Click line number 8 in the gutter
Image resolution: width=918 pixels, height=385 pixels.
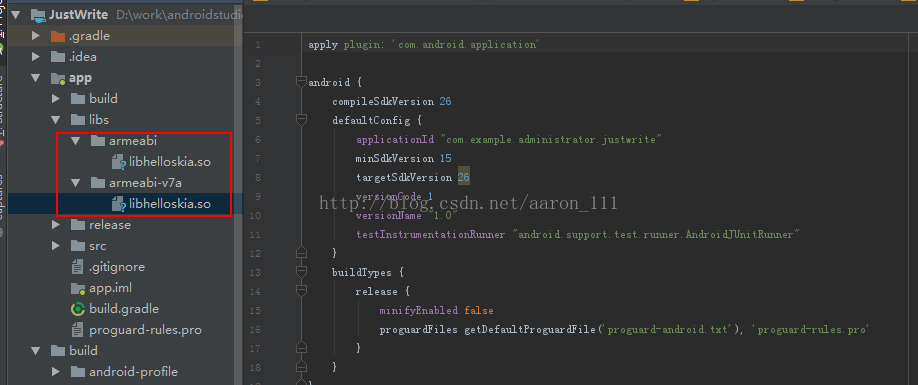tap(258, 177)
